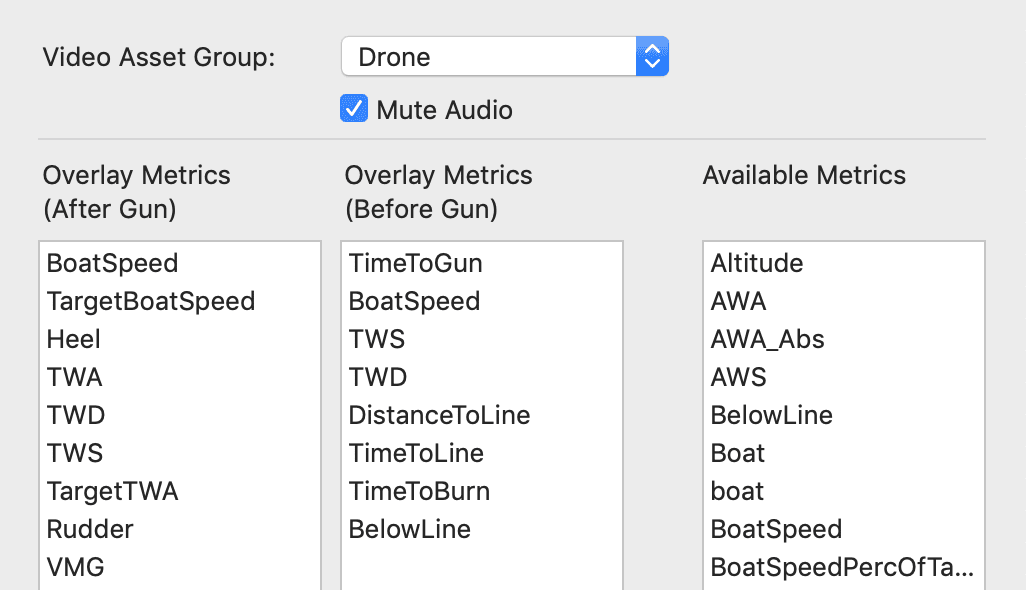The height and width of the screenshot is (590, 1026).
Task: Select TimeToGun in Before Gun list
Action: click(x=482, y=263)
